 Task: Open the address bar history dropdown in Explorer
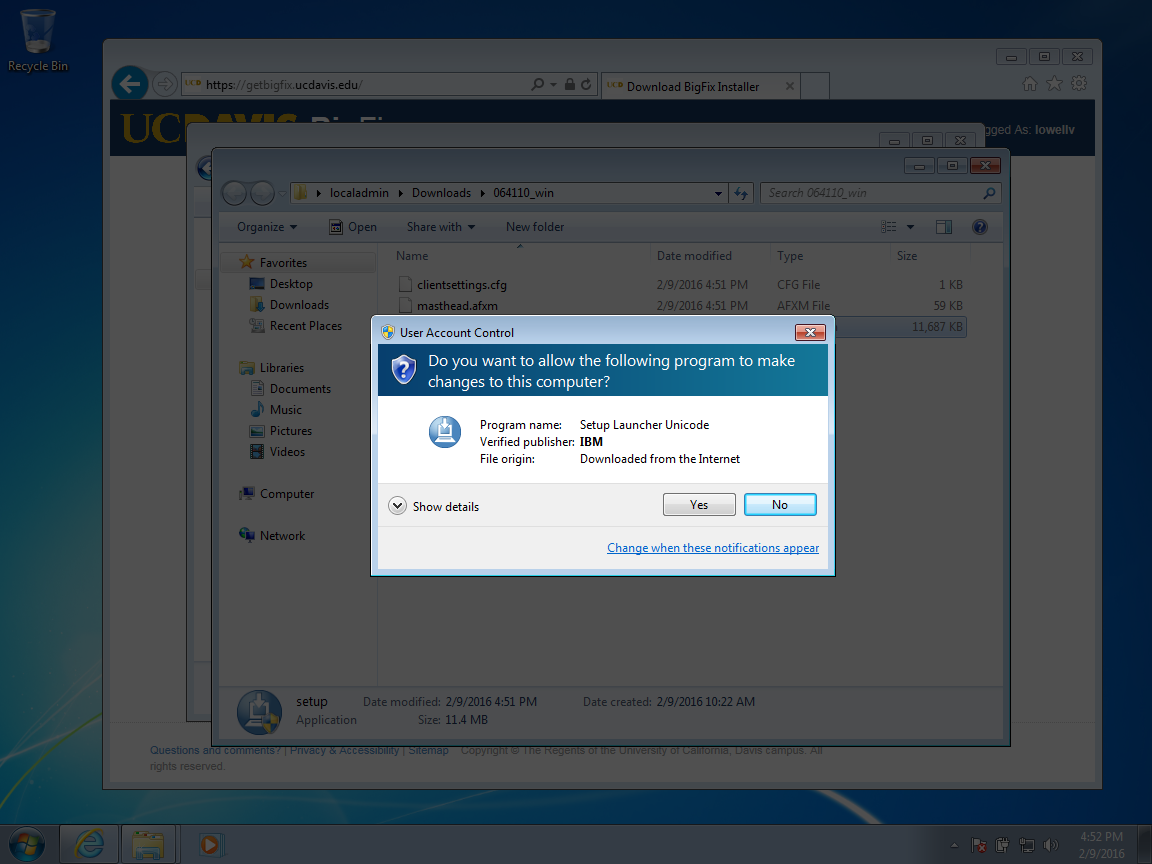point(718,193)
